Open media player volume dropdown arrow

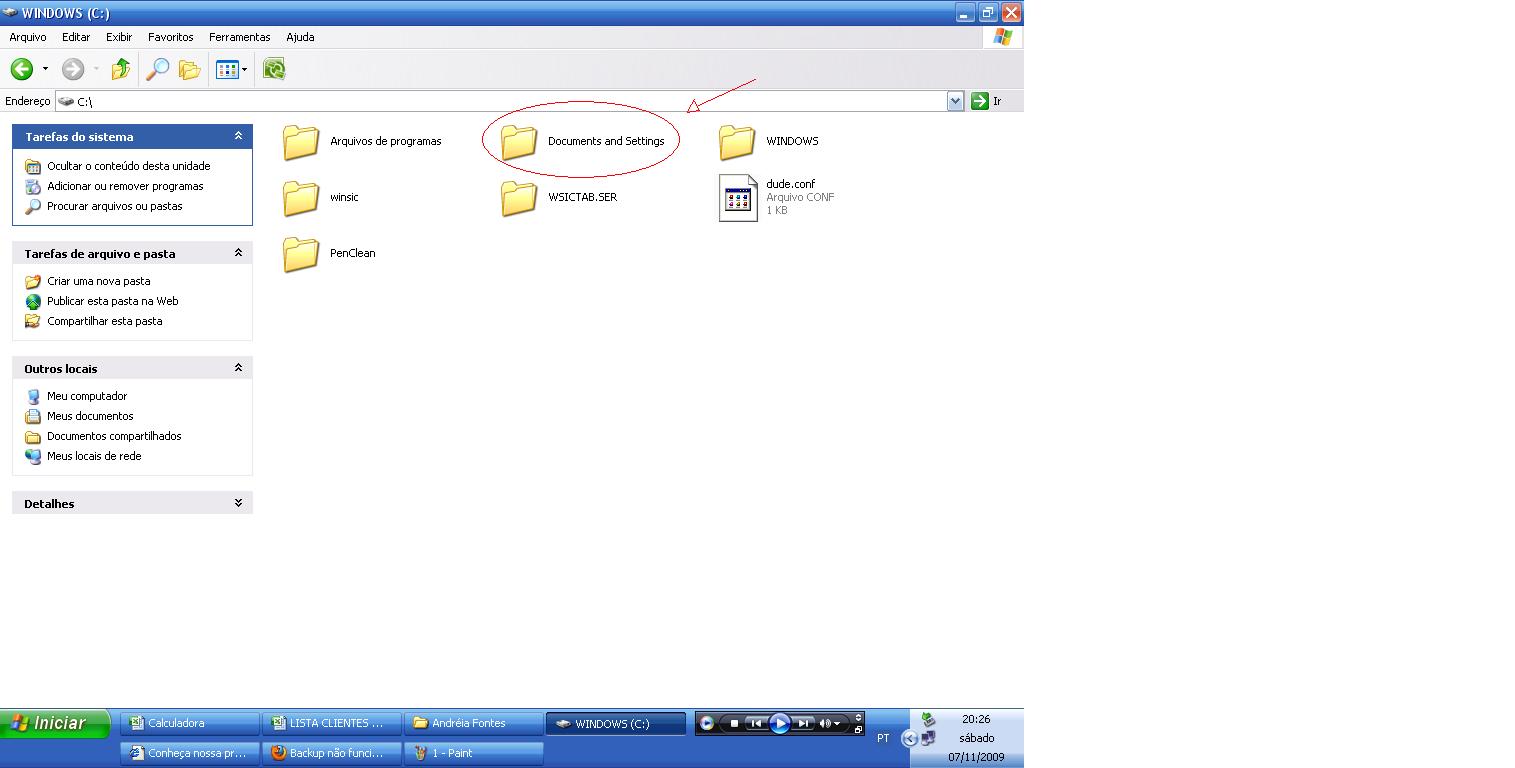837,723
